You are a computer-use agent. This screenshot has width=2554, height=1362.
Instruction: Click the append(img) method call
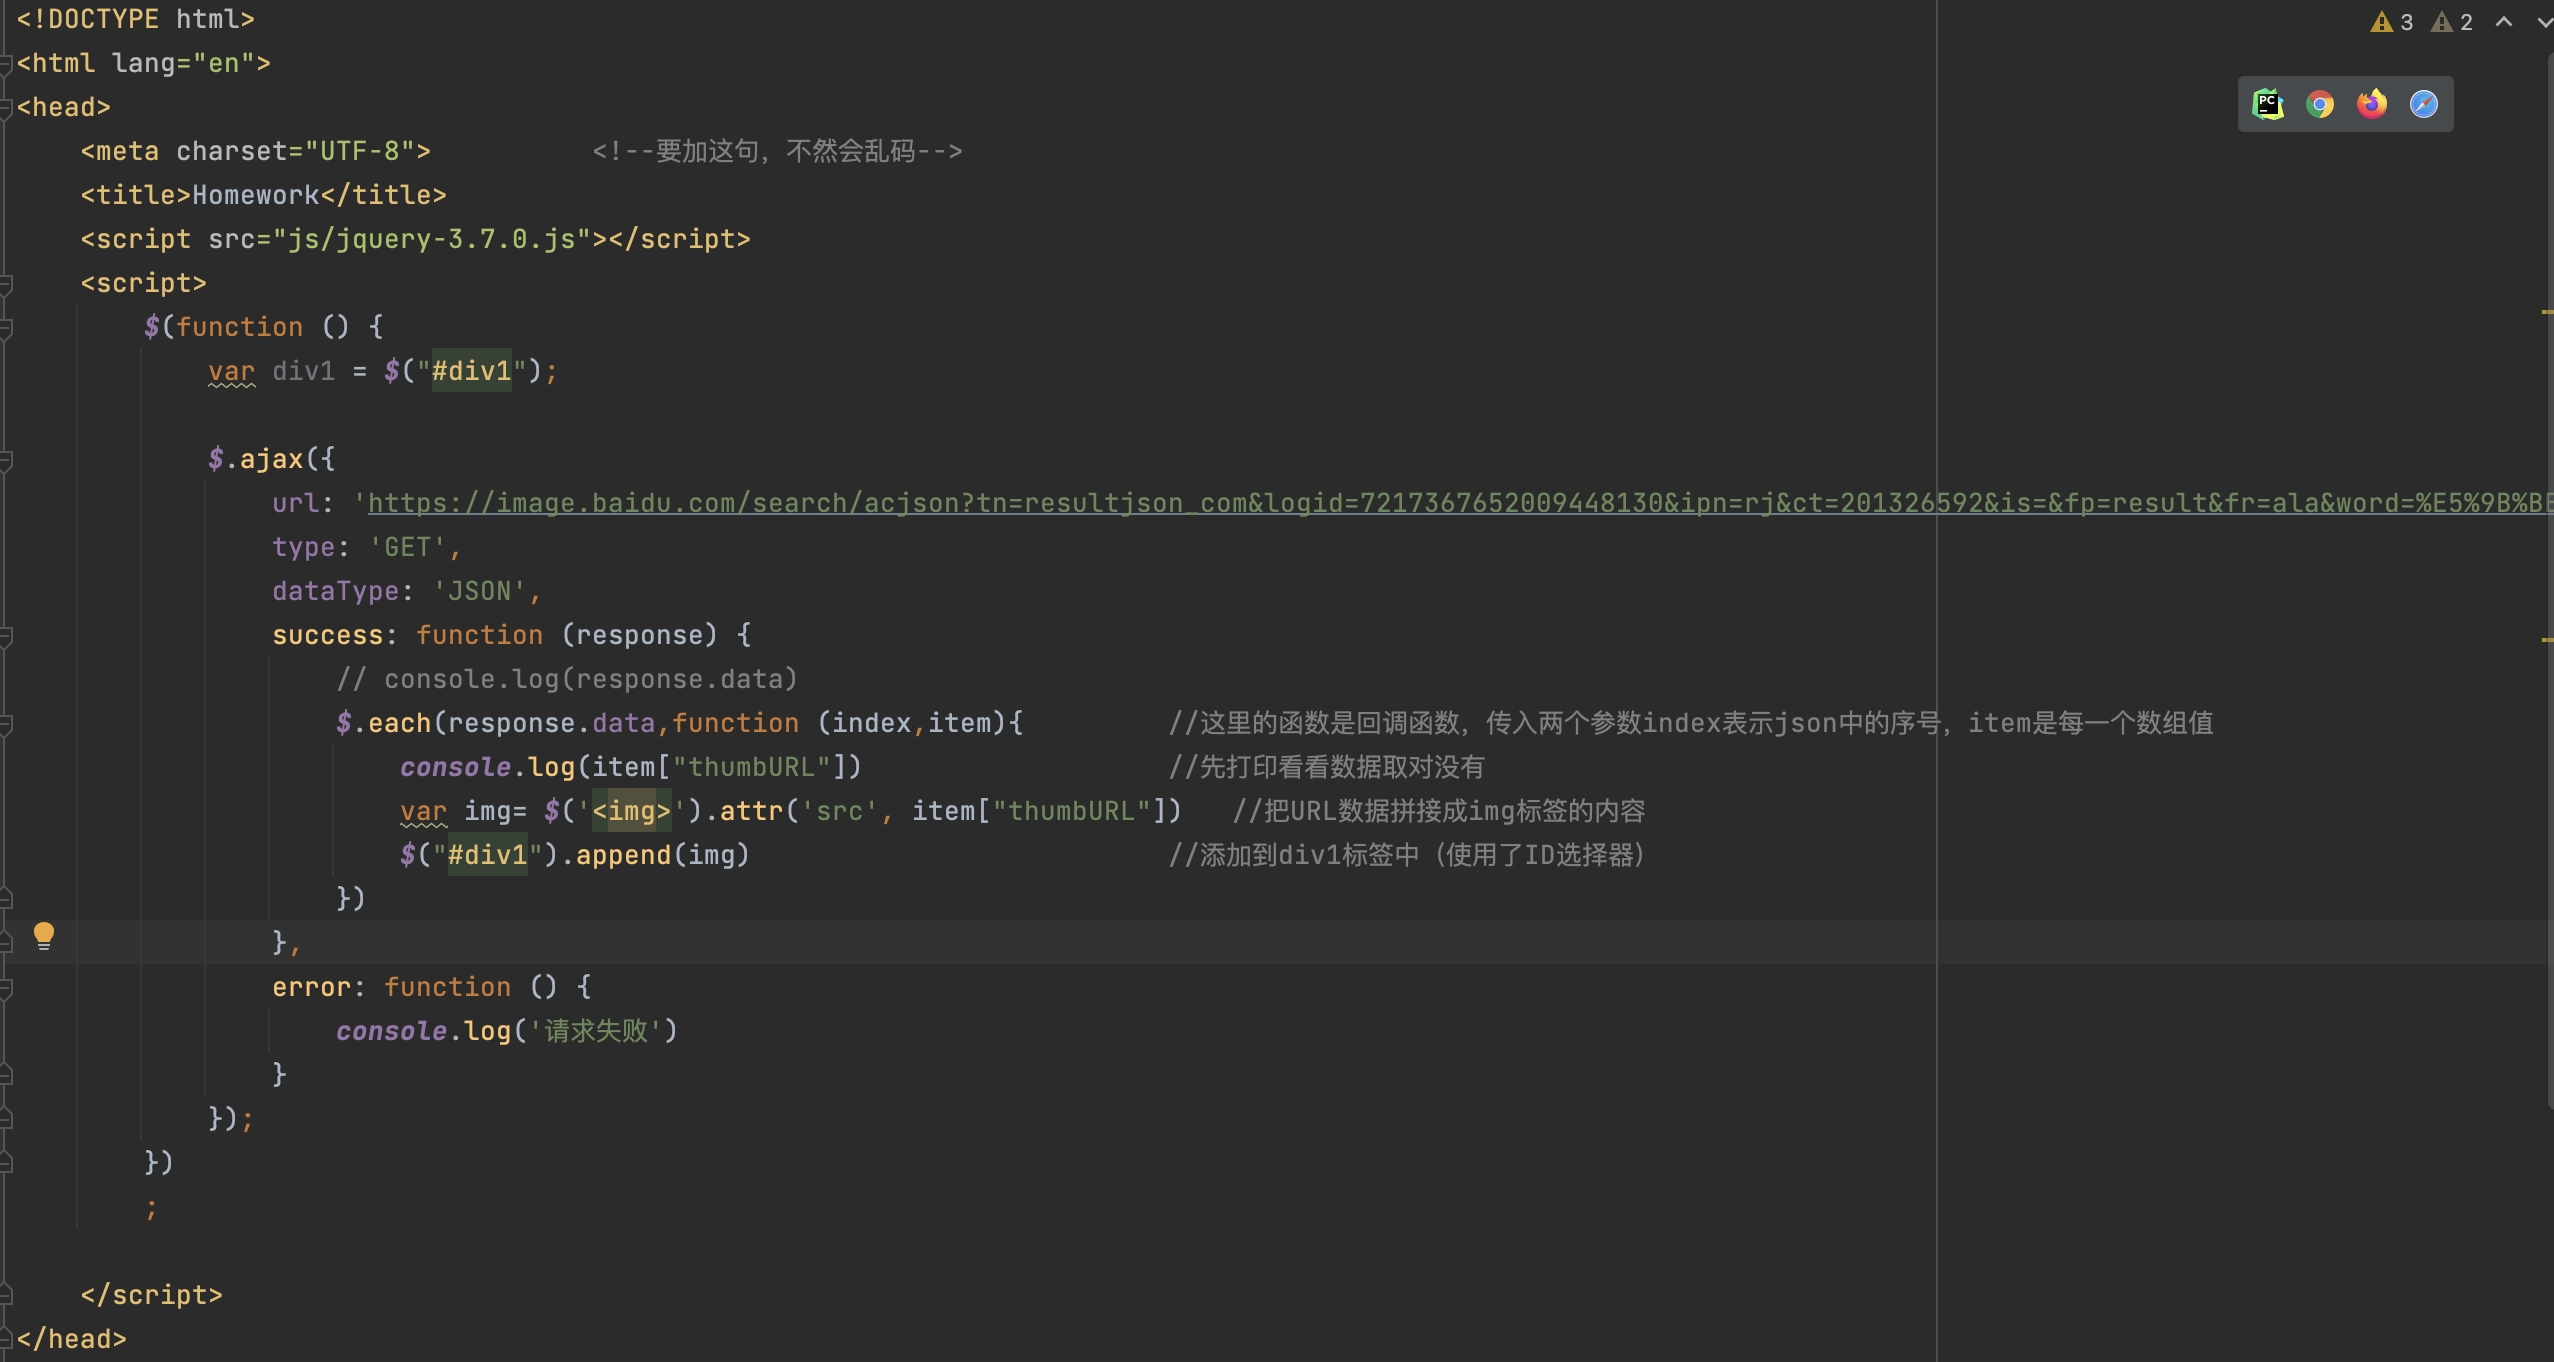663,855
